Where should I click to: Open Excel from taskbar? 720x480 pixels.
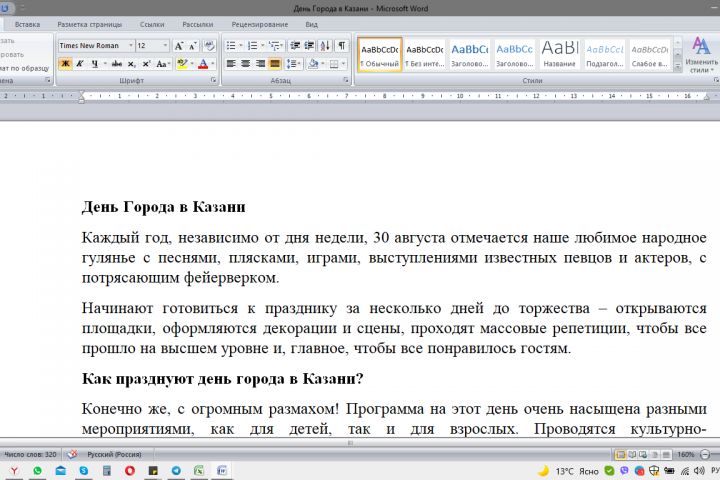(199, 471)
